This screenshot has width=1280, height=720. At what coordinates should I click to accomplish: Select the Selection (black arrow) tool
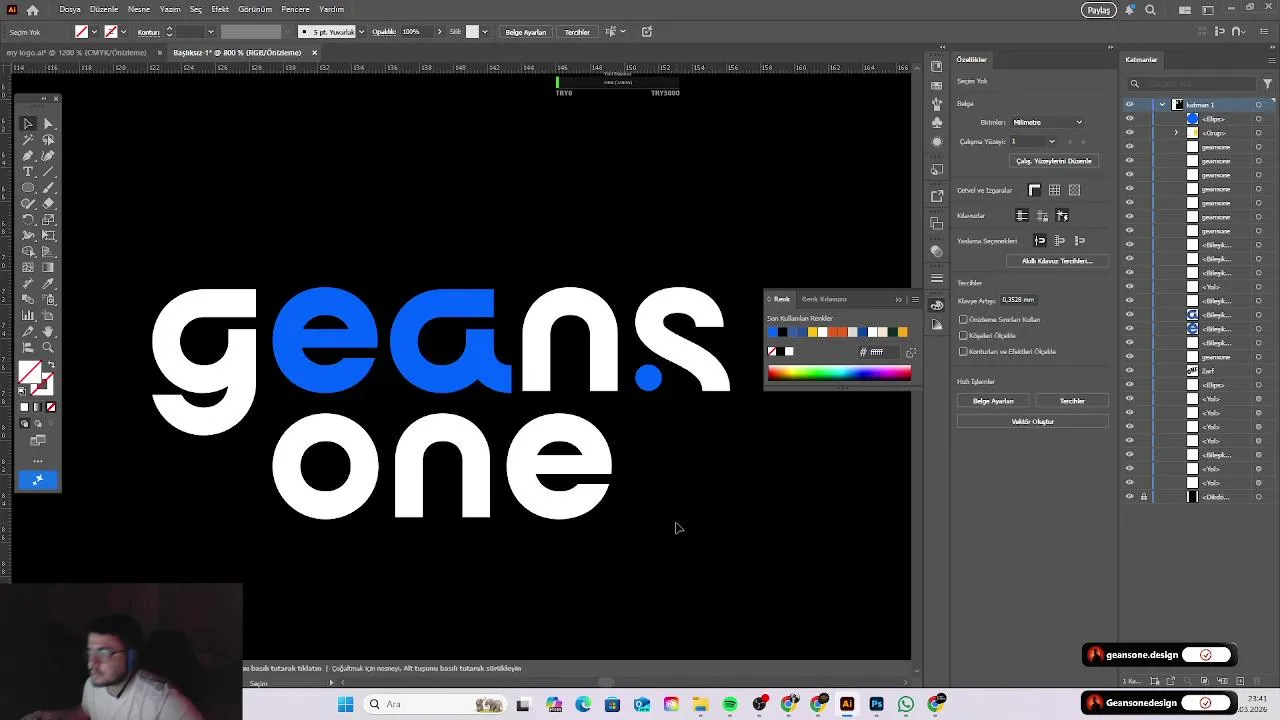pyautogui.click(x=28, y=124)
